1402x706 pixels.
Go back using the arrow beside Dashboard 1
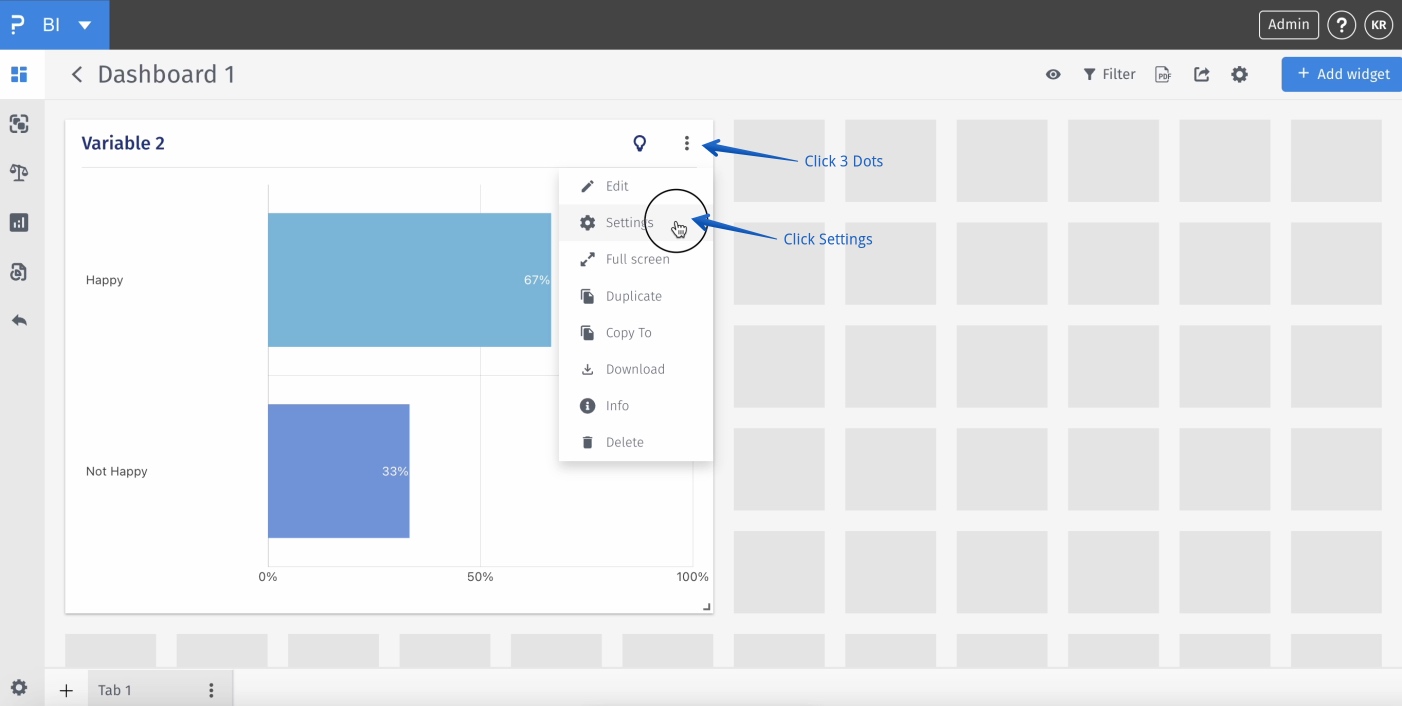77,75
